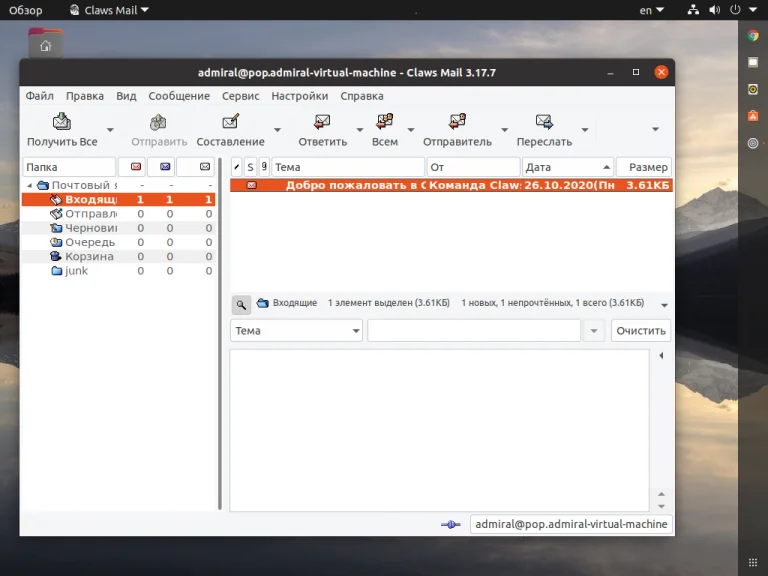Sort messages by Дата column header
Viewport: 768px width, 576px height.
[x=568, y=167]
